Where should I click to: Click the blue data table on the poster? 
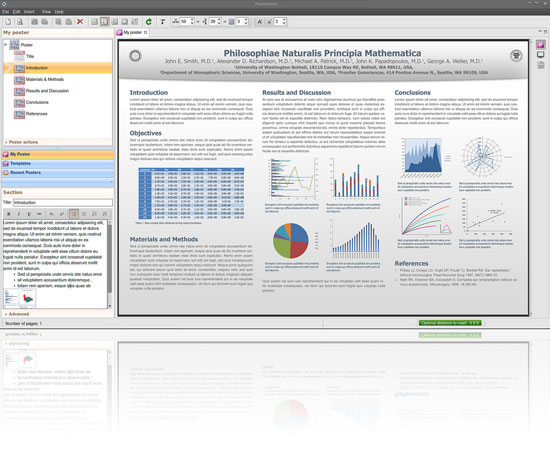[x=191, y=194]
